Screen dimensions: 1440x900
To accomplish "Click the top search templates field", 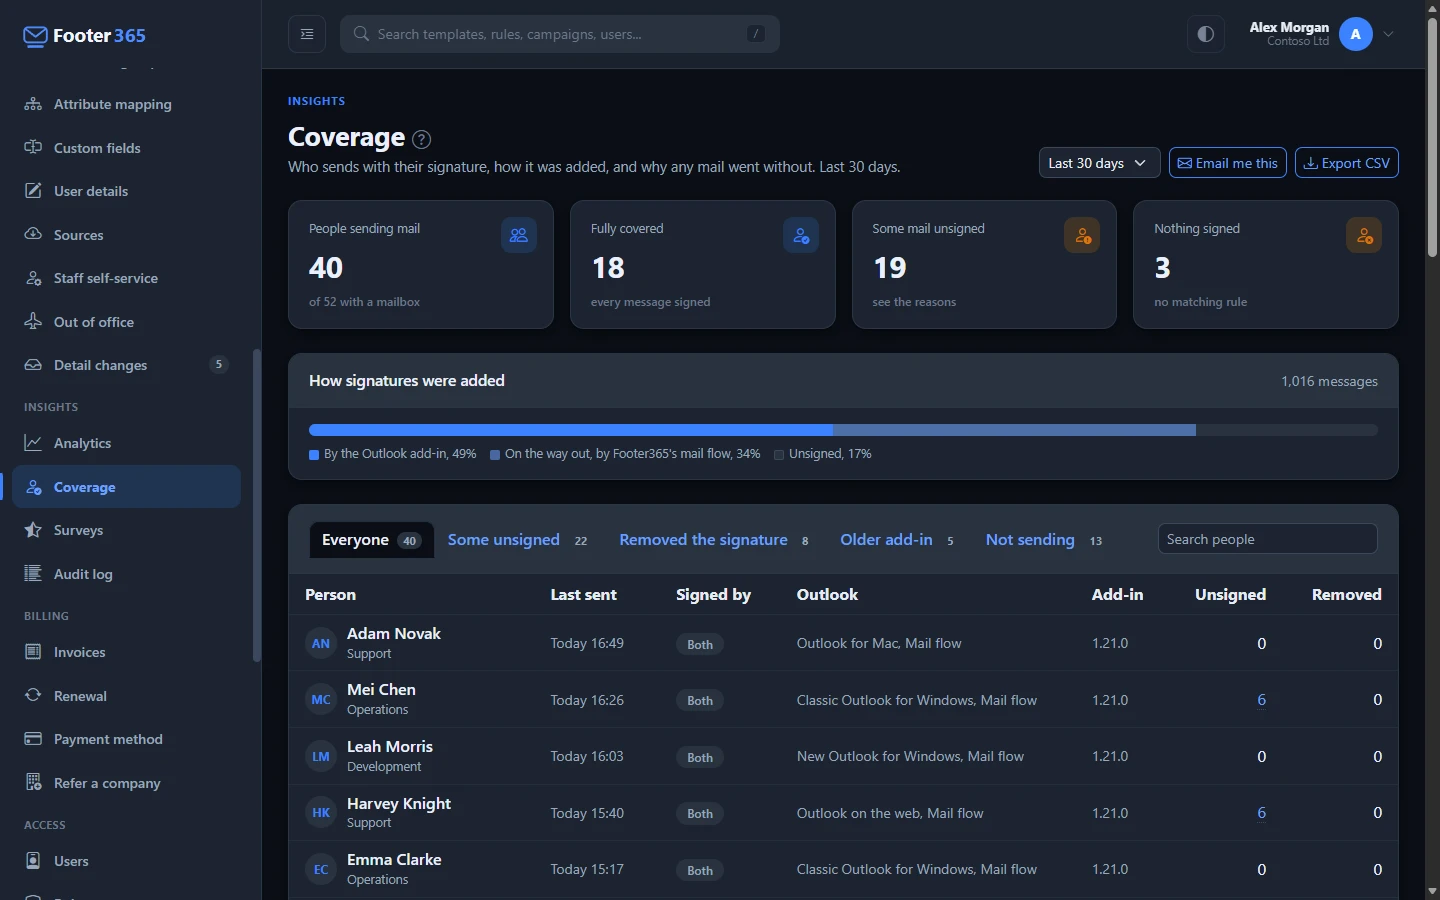I will click(x=560, y=34).
